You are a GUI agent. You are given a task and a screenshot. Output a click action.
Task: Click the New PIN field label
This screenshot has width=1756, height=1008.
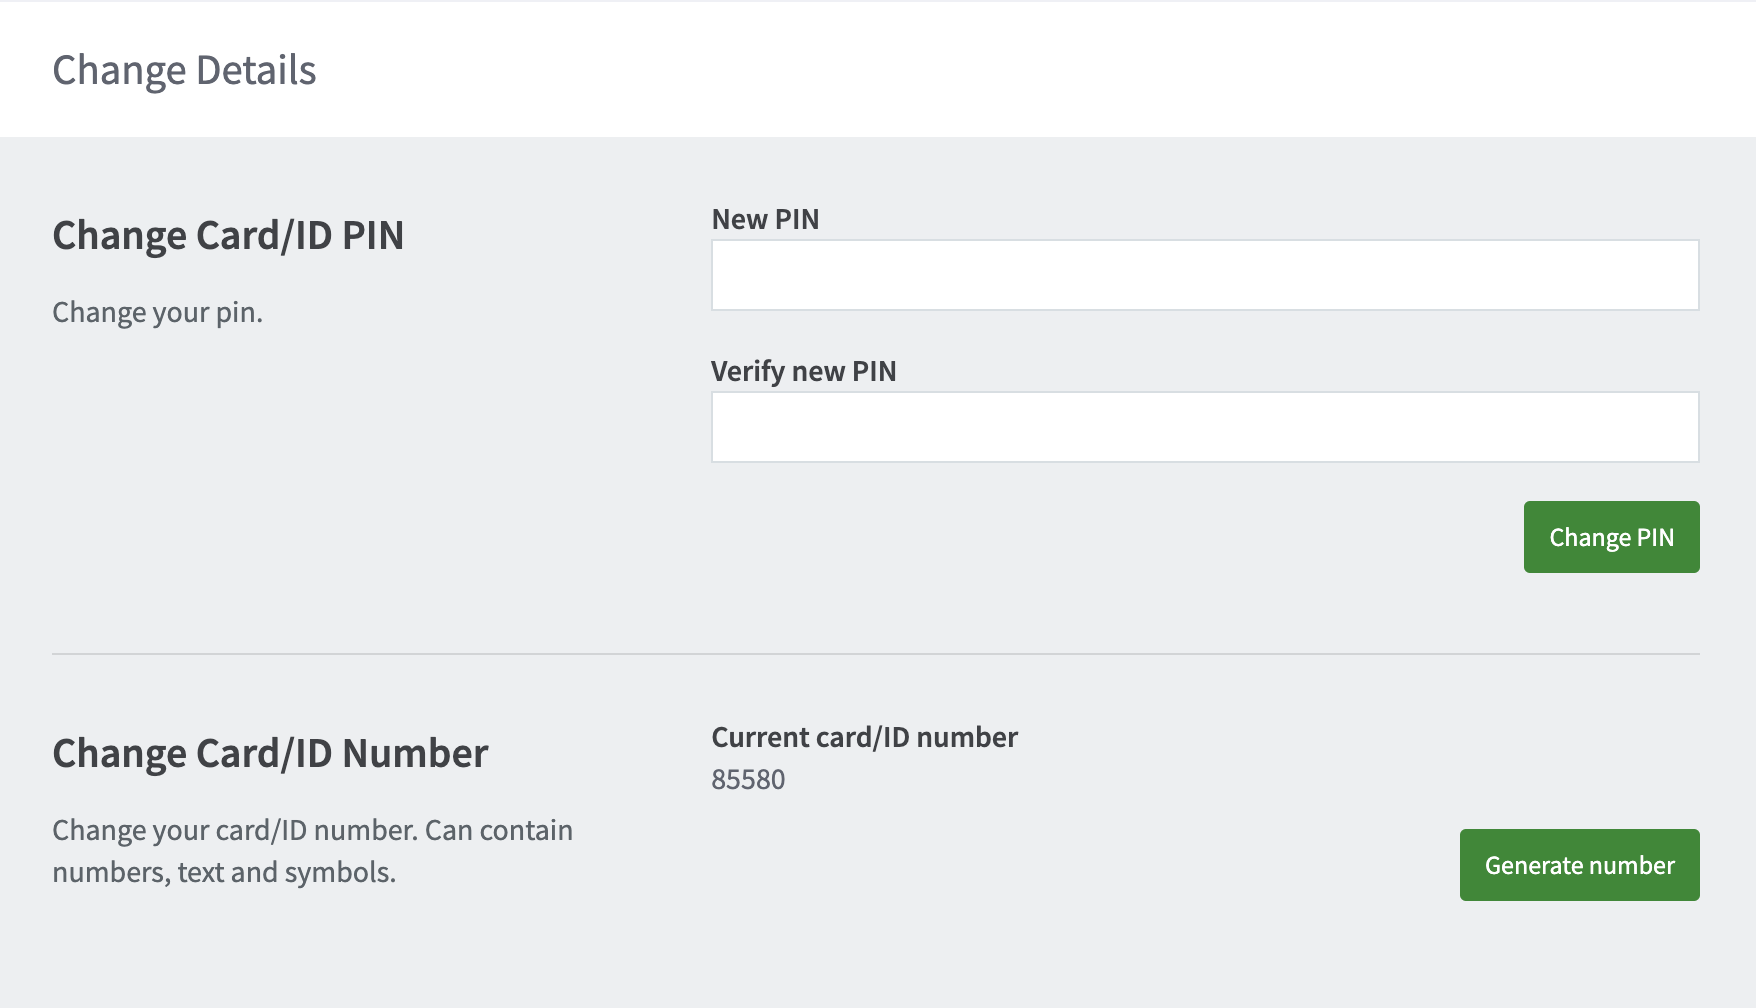click(765, 219)
